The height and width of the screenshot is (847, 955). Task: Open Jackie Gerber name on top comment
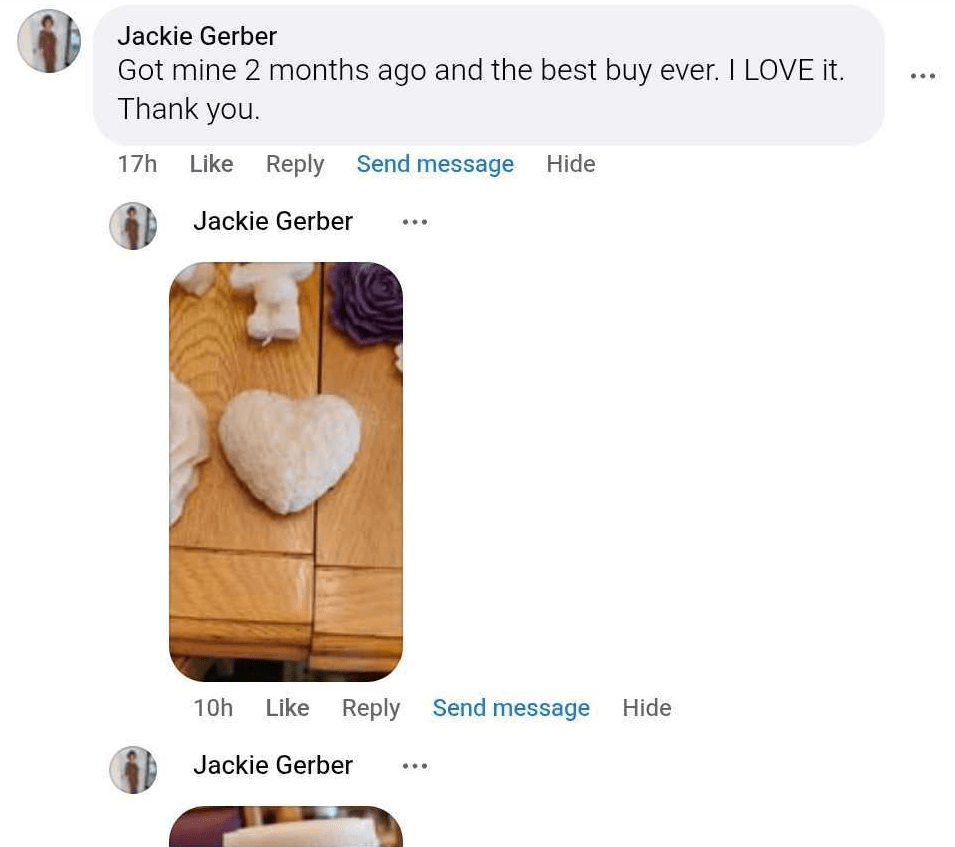[197, 36]
